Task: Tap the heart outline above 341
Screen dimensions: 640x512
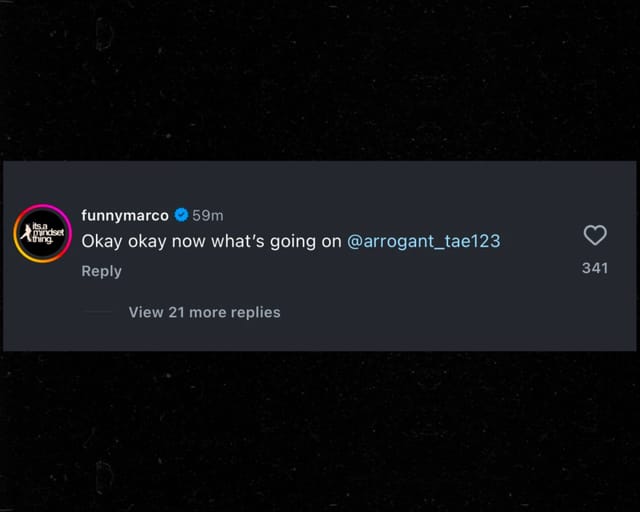Action: pyautogui.click(x=595, y=235)
